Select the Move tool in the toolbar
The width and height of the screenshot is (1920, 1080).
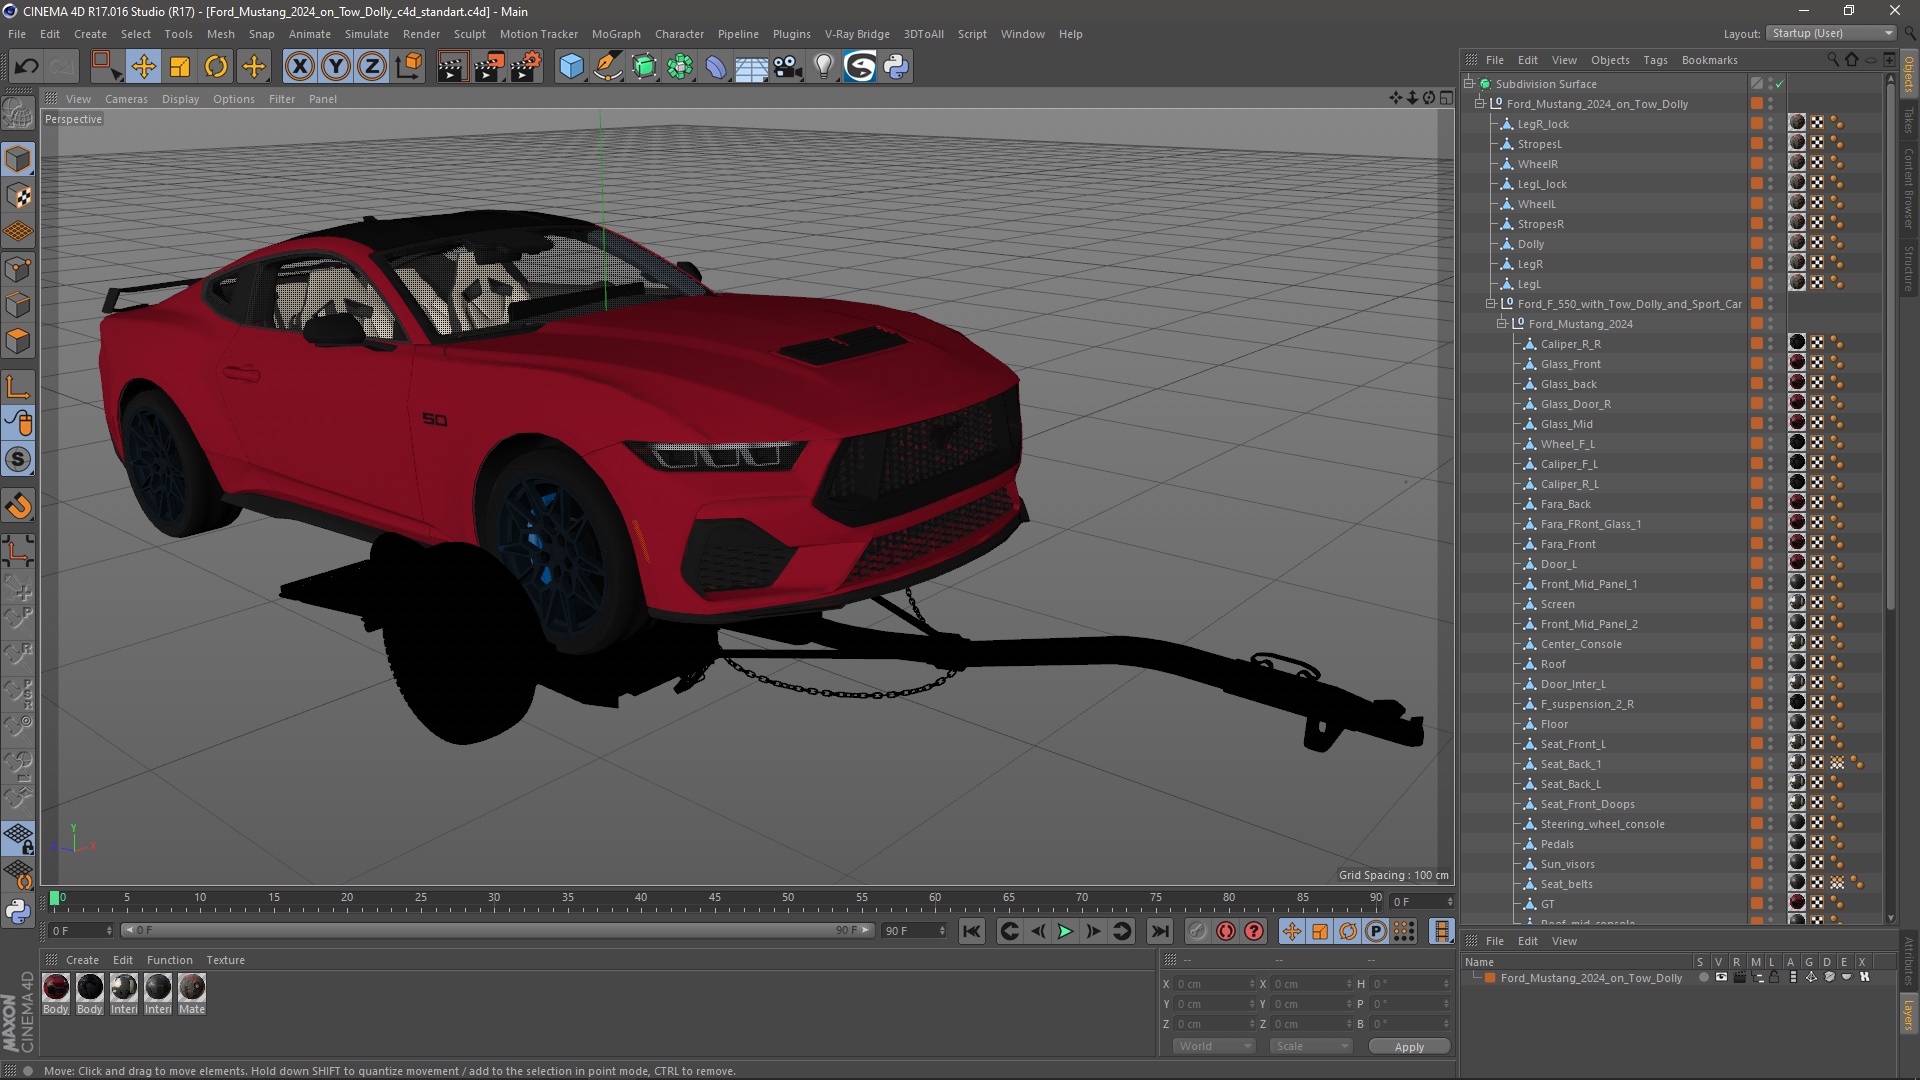coord(143,67)
